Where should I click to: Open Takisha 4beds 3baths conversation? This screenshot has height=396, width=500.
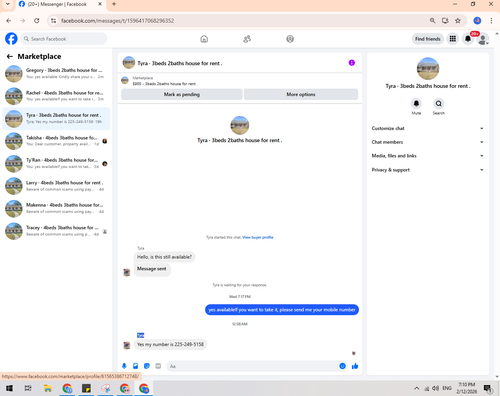point(56,141)
